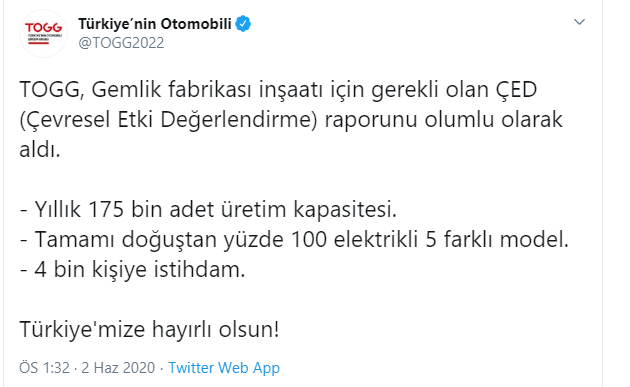The width and height of the screenshot is (630, 387).
Task: Click Türkiye'mize hayırlı olsun! text
Action: click(x=149, y=329)
